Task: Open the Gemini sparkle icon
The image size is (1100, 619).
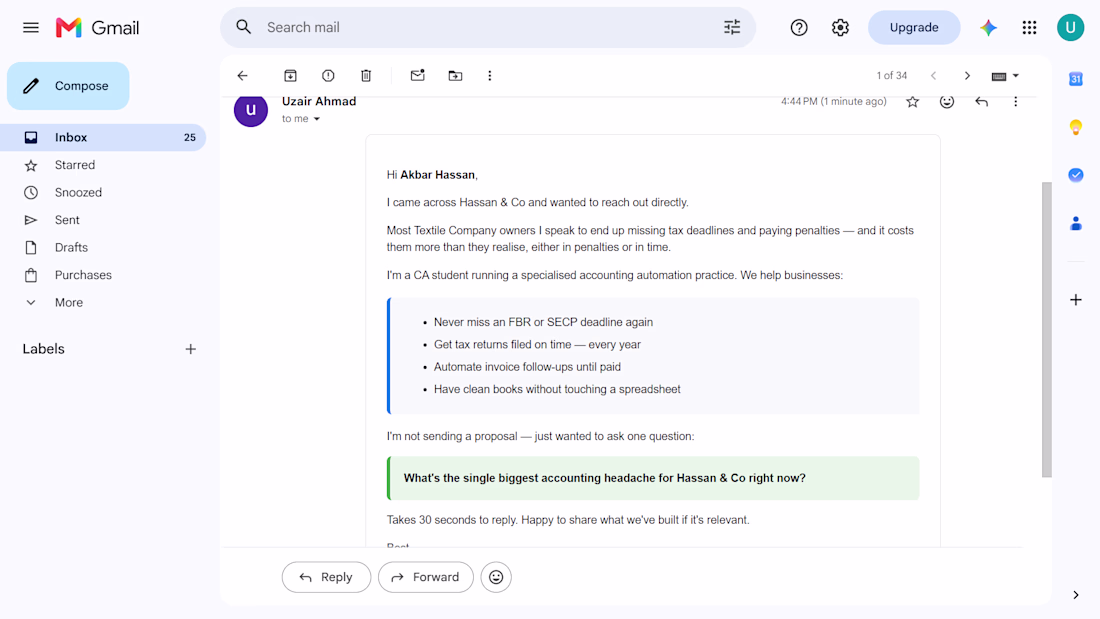Action: click(x=988, y=27)
